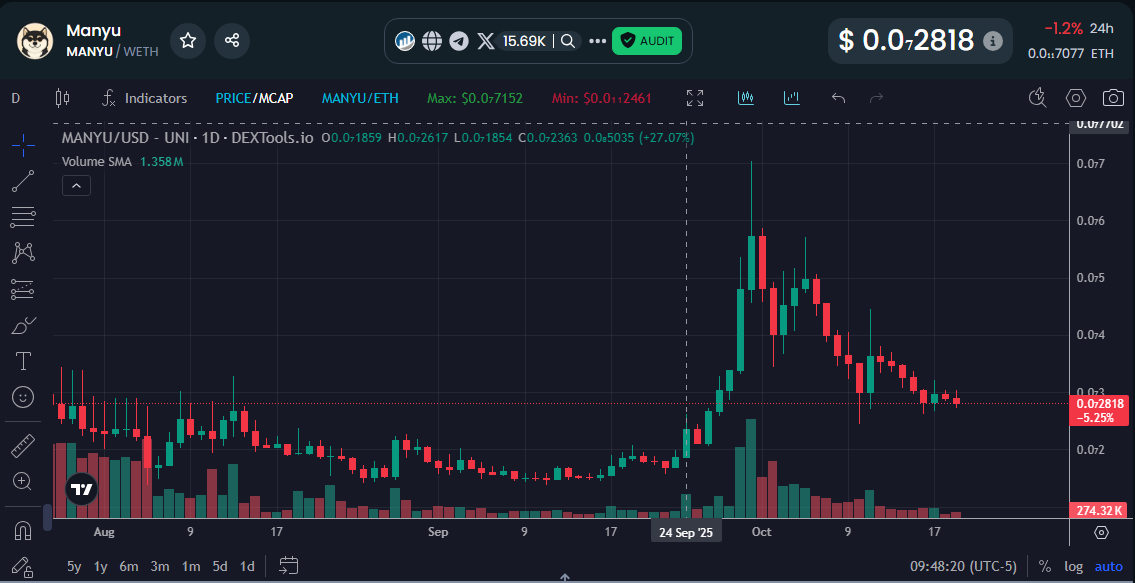
Task: Open the Telegram icon link
Action: coord(459,41)
